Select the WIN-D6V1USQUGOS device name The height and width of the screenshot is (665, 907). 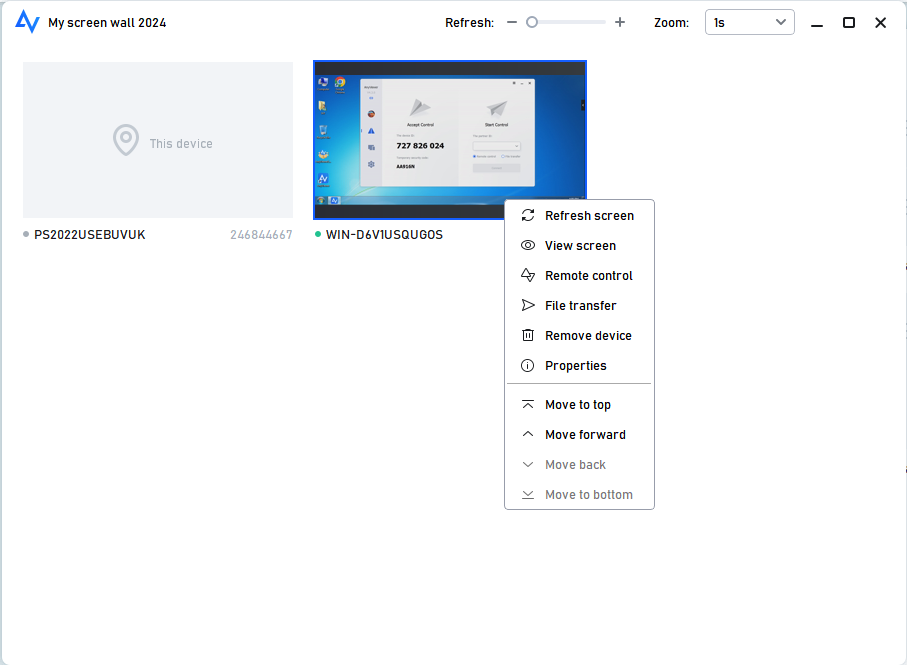pos(380,234)
